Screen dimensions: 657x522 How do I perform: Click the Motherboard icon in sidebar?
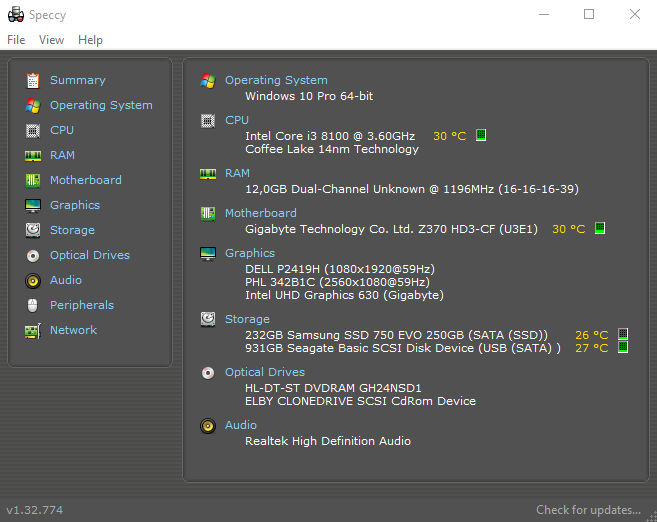point(33,181)
